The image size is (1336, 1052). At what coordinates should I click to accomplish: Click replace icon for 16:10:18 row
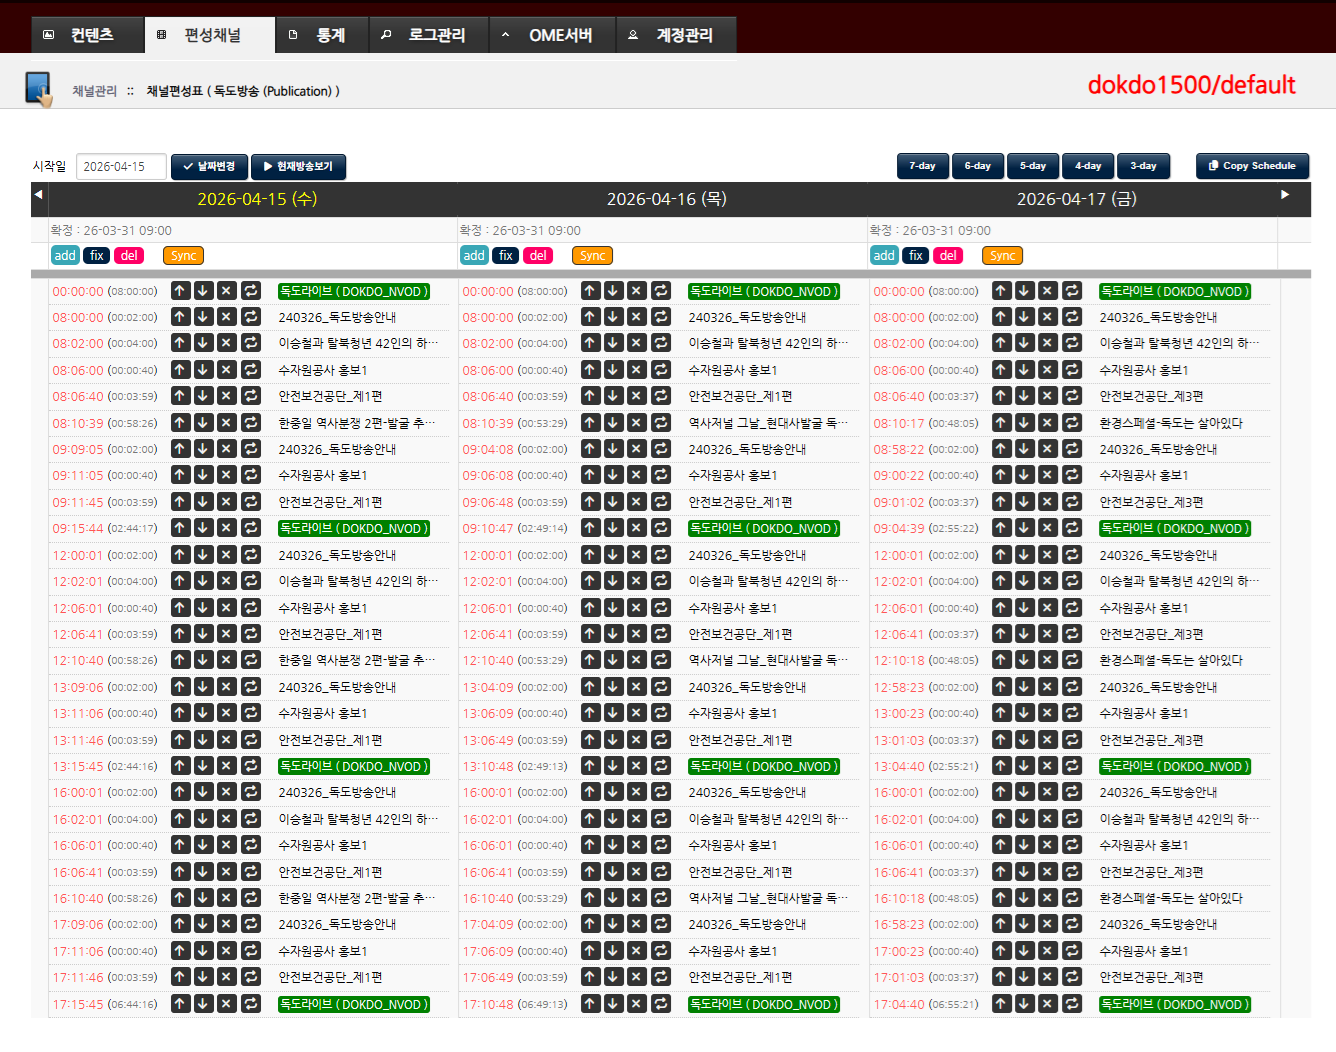(x=1072, y=898)
